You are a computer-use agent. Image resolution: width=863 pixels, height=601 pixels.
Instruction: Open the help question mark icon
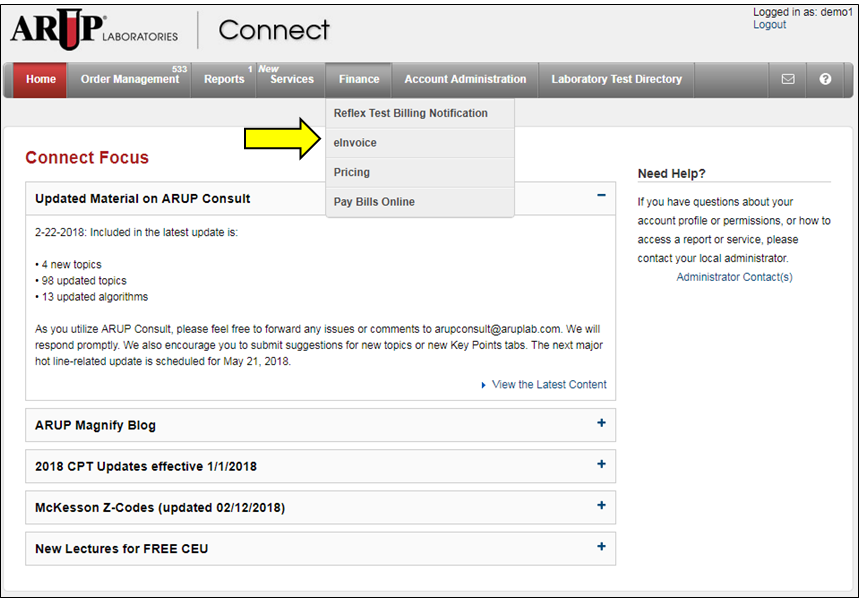pos(825,79)
